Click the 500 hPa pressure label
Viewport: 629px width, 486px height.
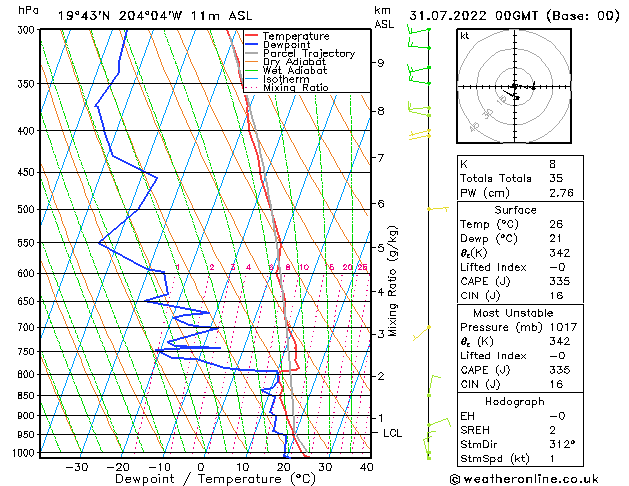(x=28, y=209)
